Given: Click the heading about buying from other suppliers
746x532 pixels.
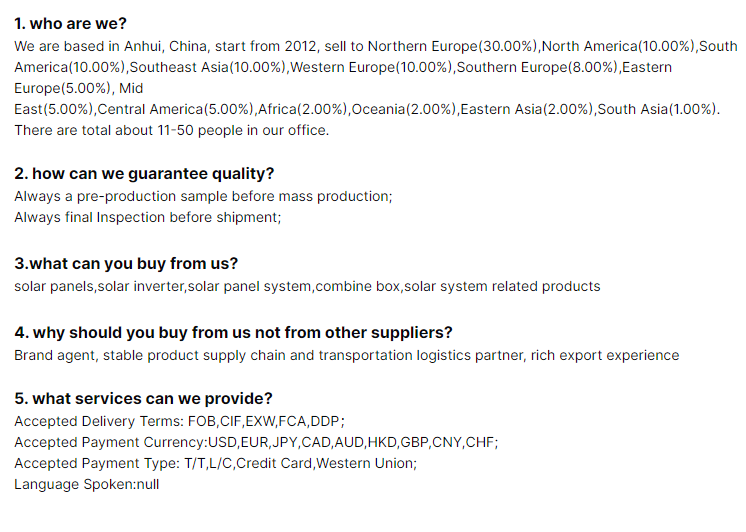Looking at the screenshot, I should [x=233, y=332].
